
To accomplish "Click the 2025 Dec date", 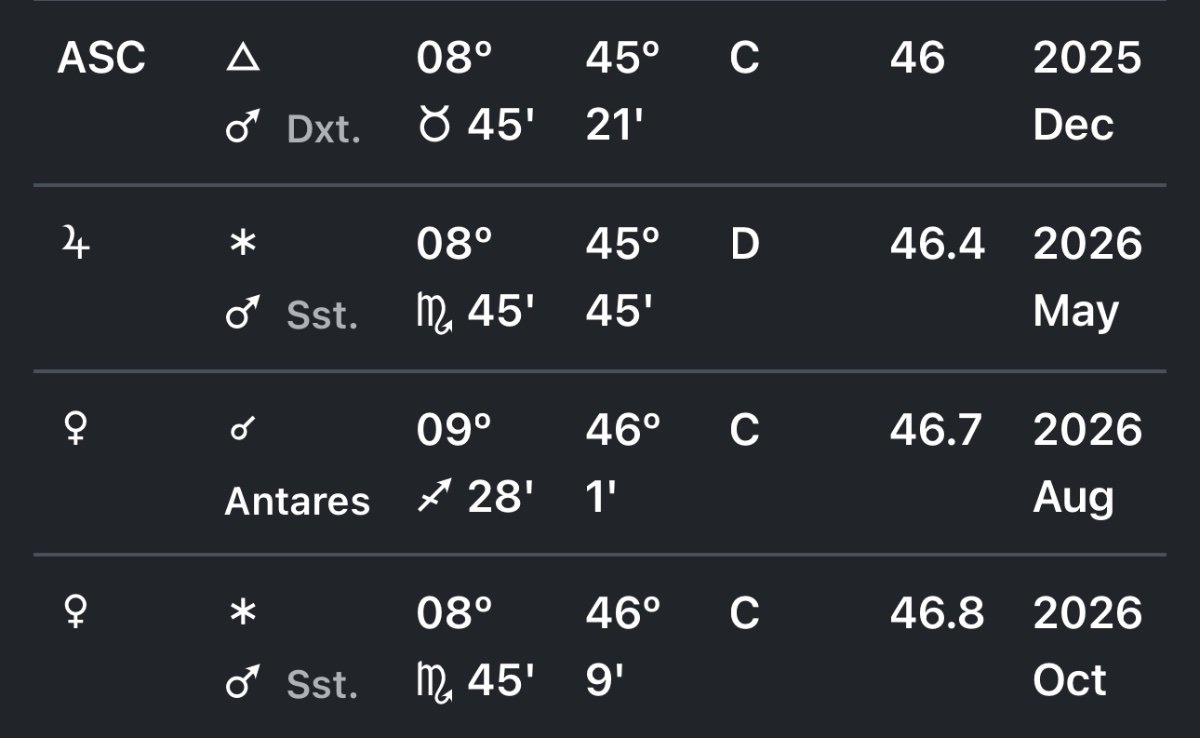I will (1086, 91).
